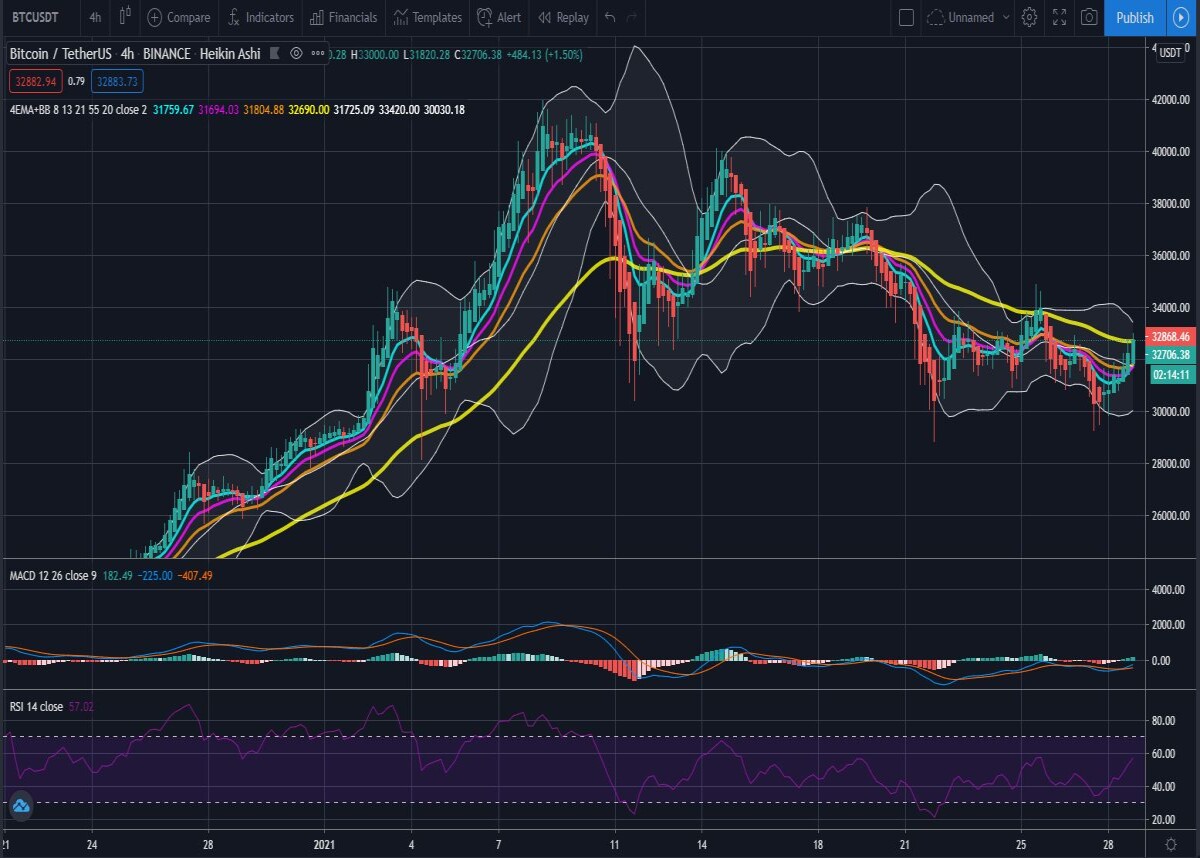This screenshot has height=858, width=1200.
Task: Click the MACD value 182.49
Action: coord(118,576)
